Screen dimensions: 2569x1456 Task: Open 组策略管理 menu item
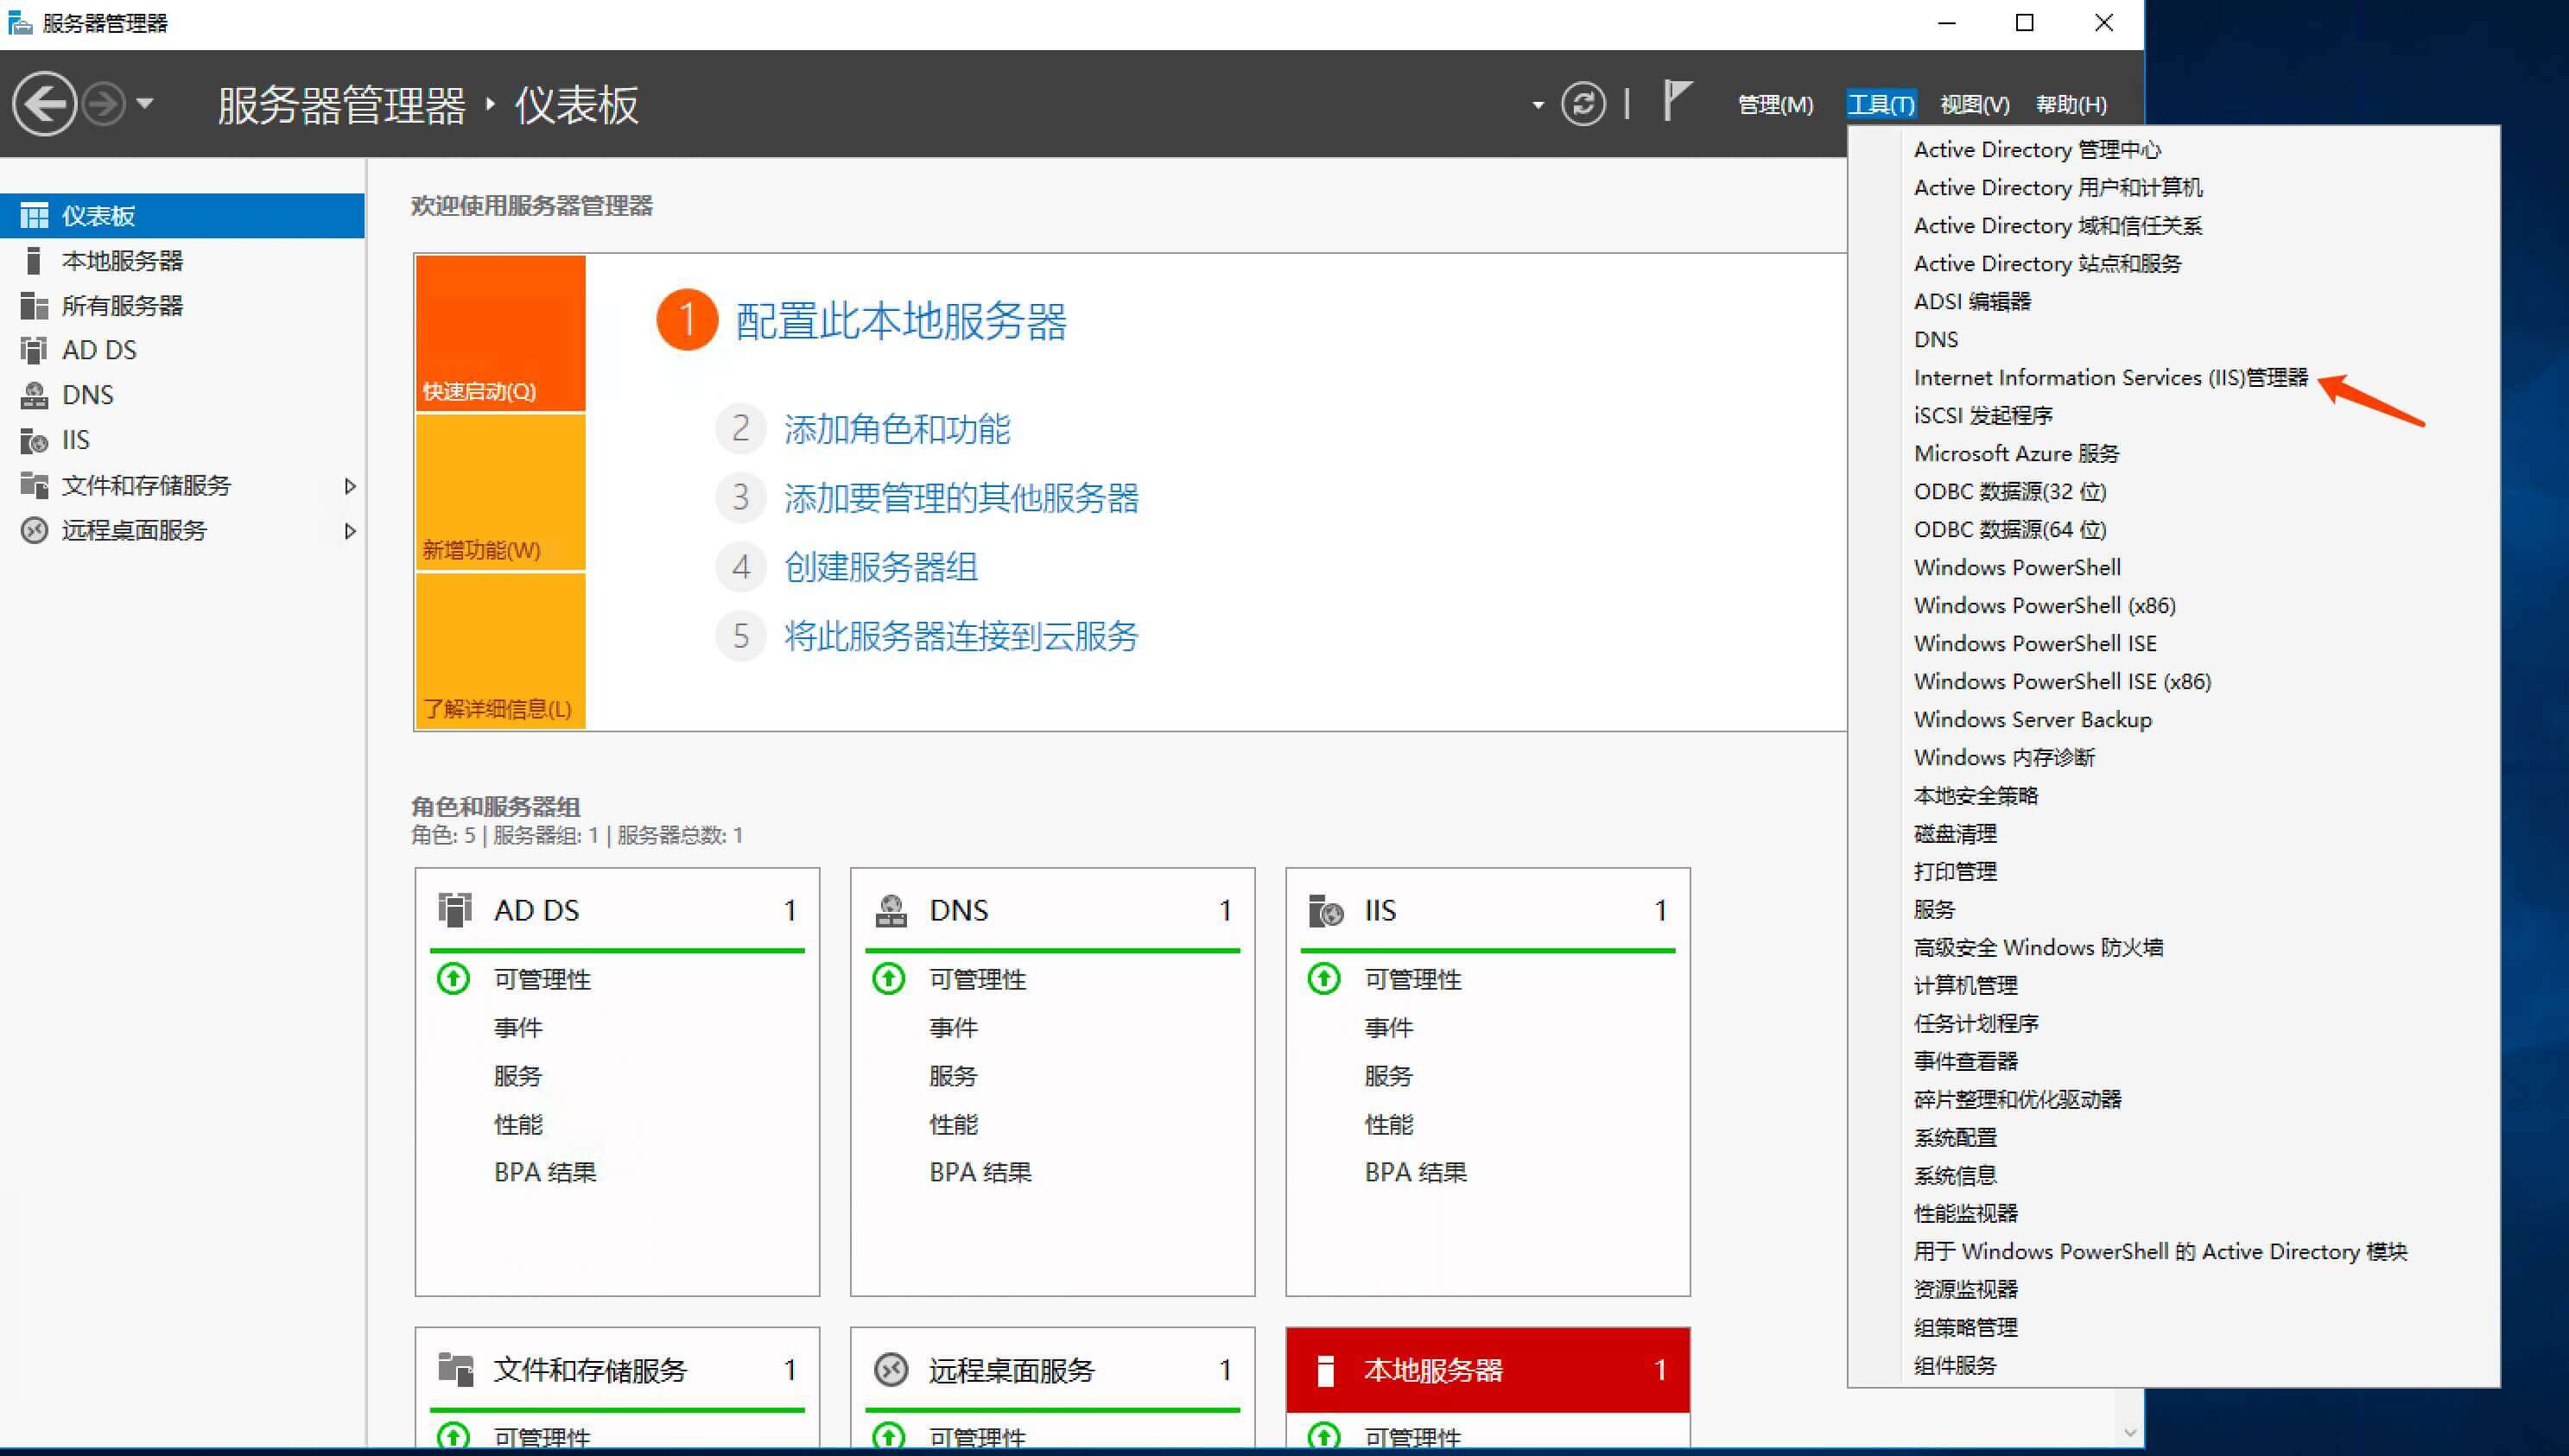(x=1966, y=1327)
